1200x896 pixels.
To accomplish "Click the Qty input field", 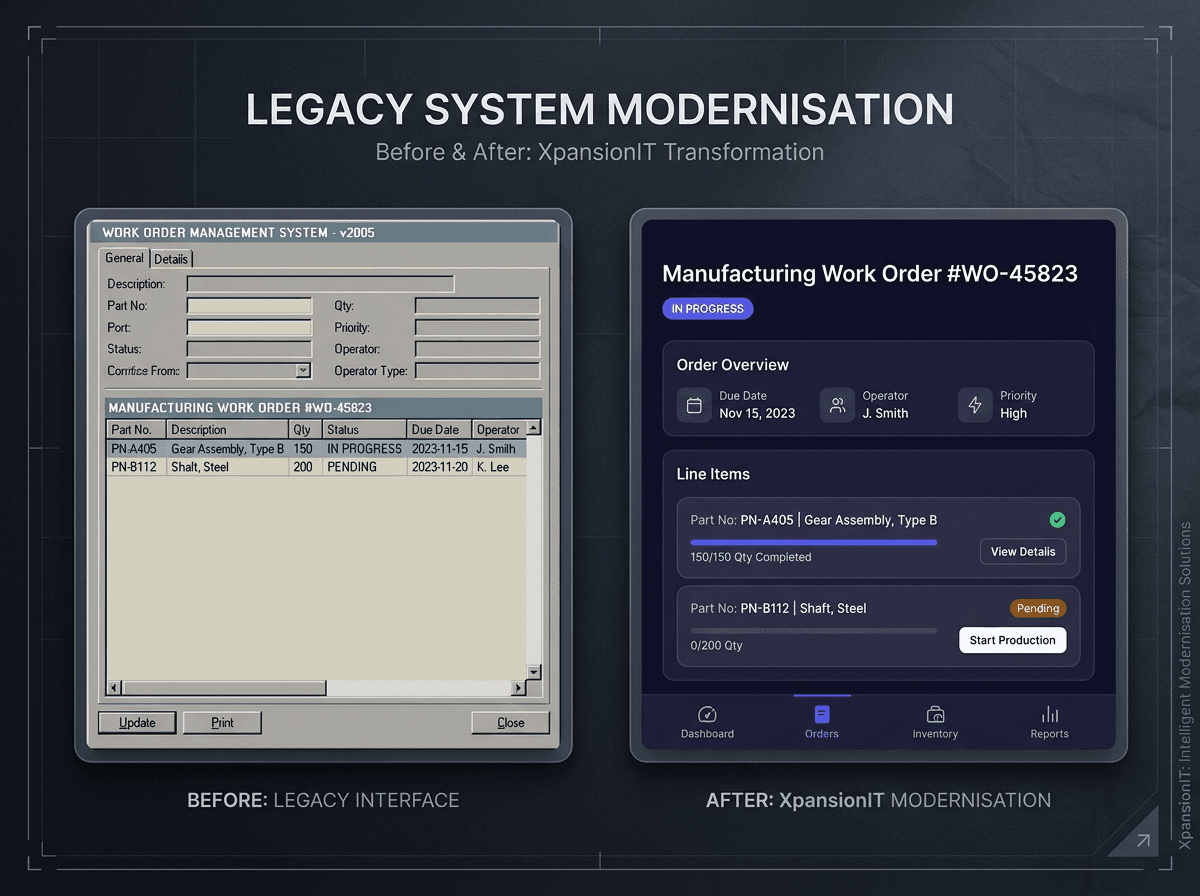I will (477, 306).
